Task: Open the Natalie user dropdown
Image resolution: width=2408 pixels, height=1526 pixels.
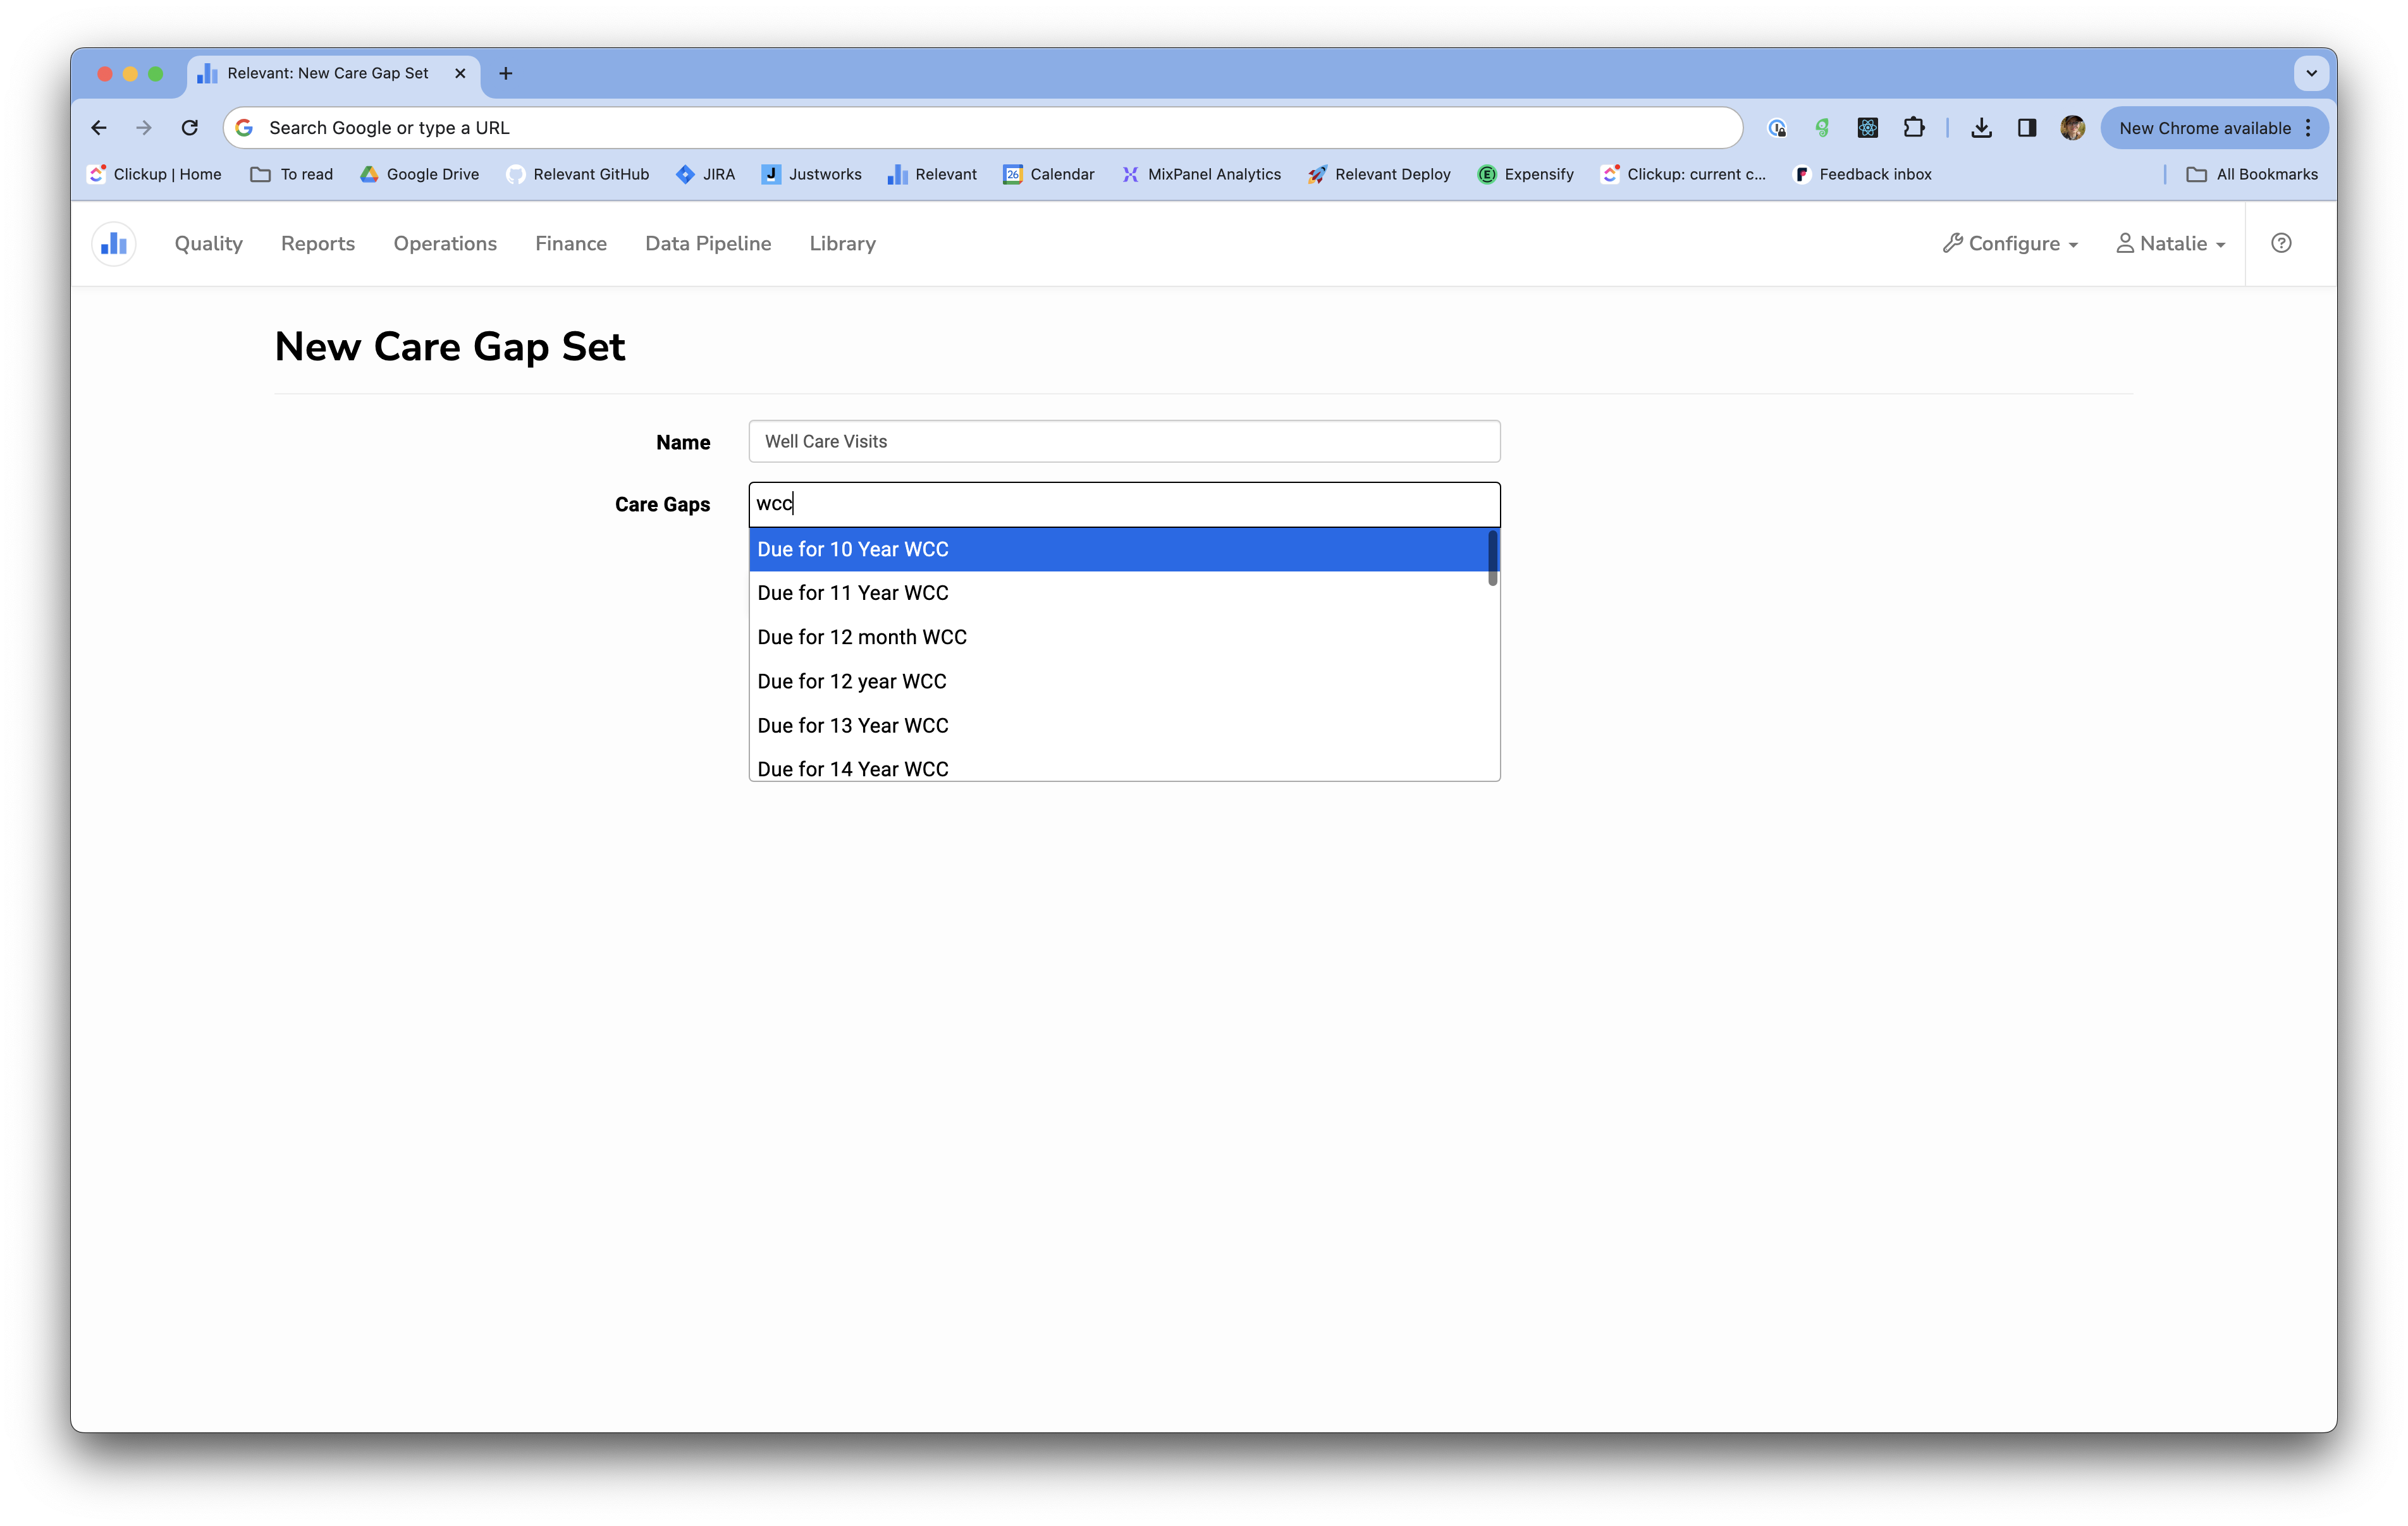Action: coord(2171,243)
